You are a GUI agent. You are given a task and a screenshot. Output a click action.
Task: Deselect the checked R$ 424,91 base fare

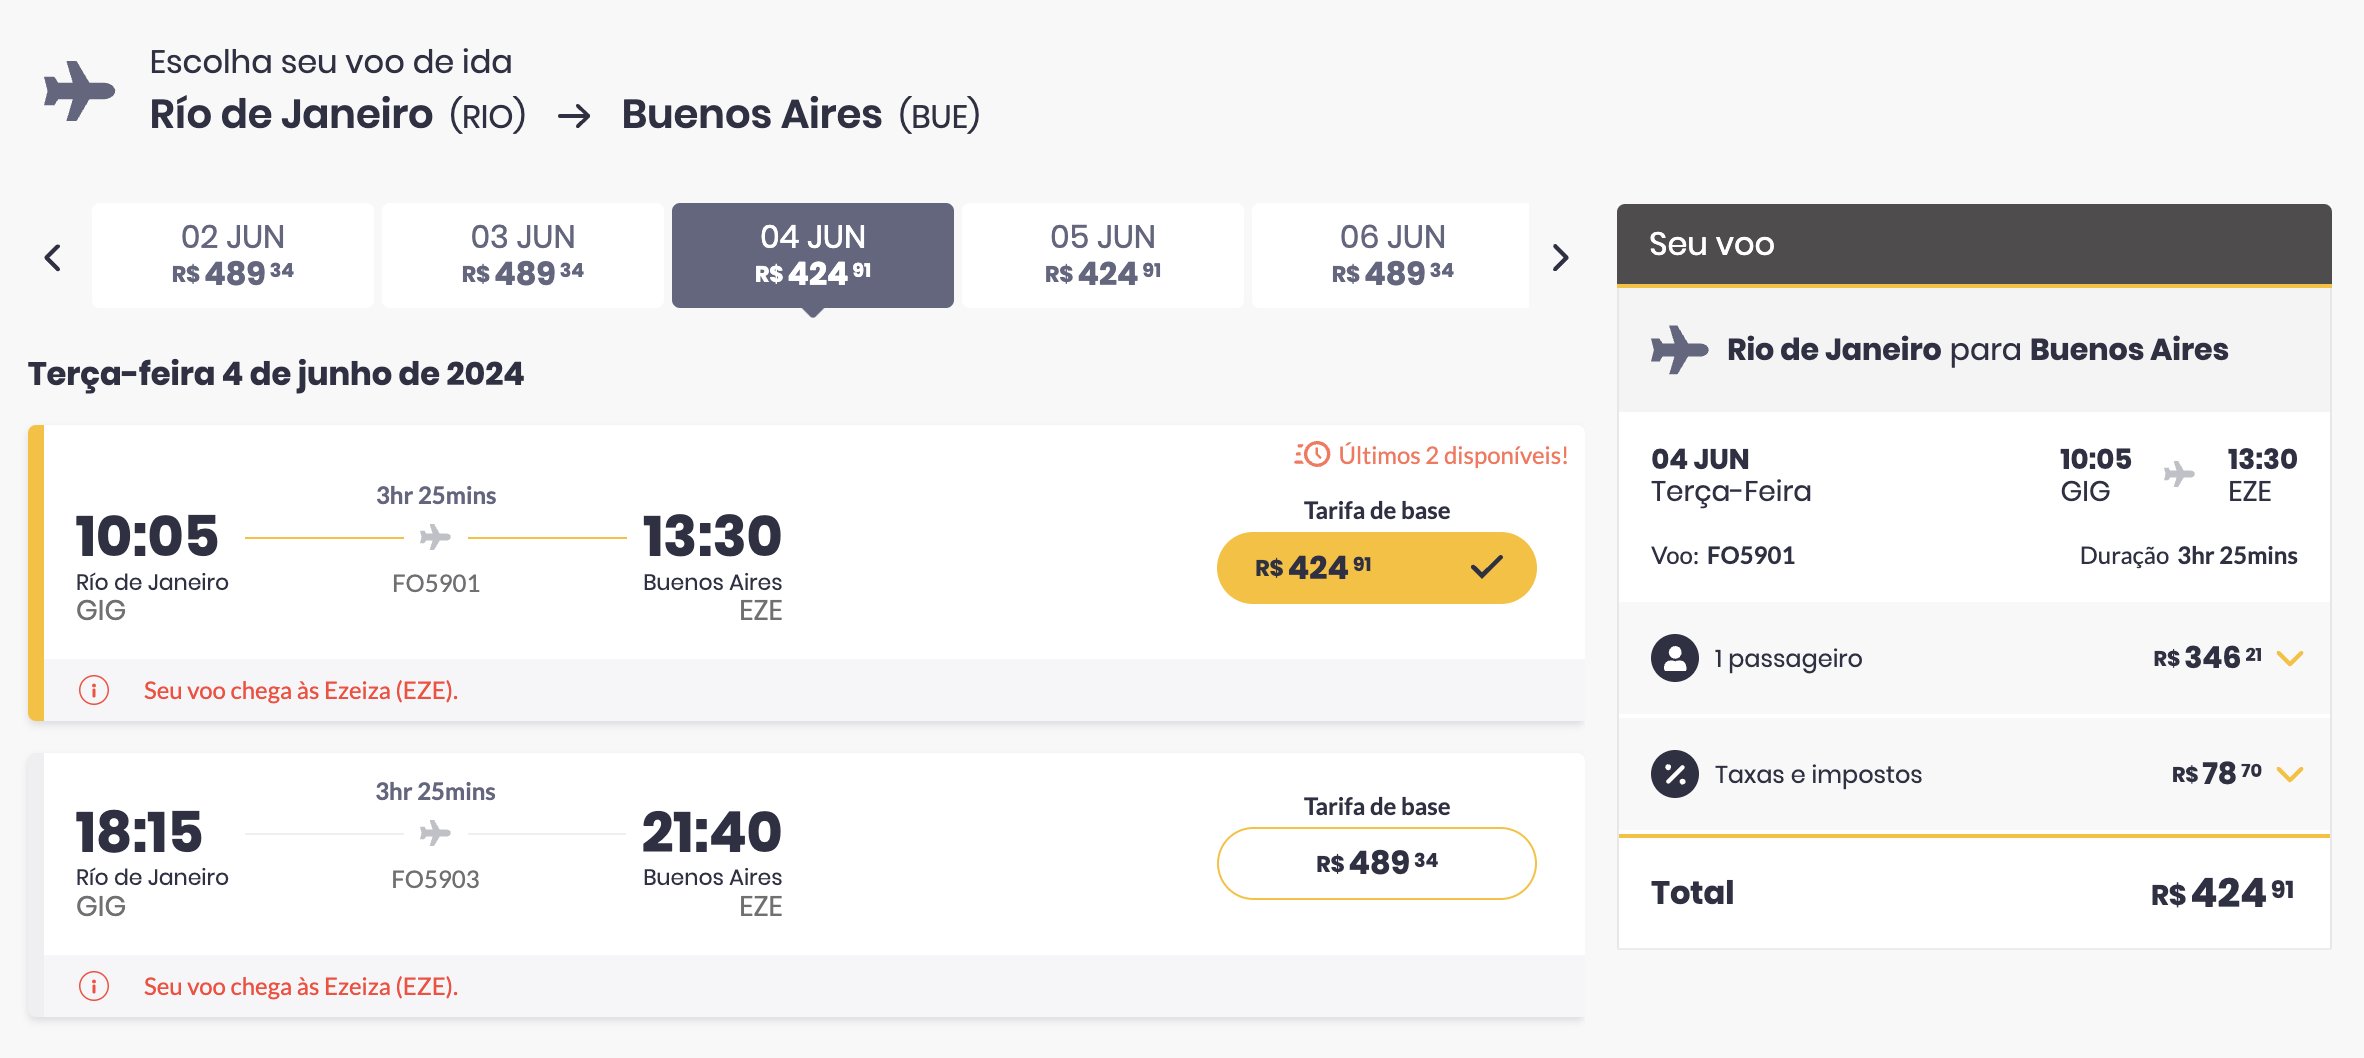(x=1376, y=568)
